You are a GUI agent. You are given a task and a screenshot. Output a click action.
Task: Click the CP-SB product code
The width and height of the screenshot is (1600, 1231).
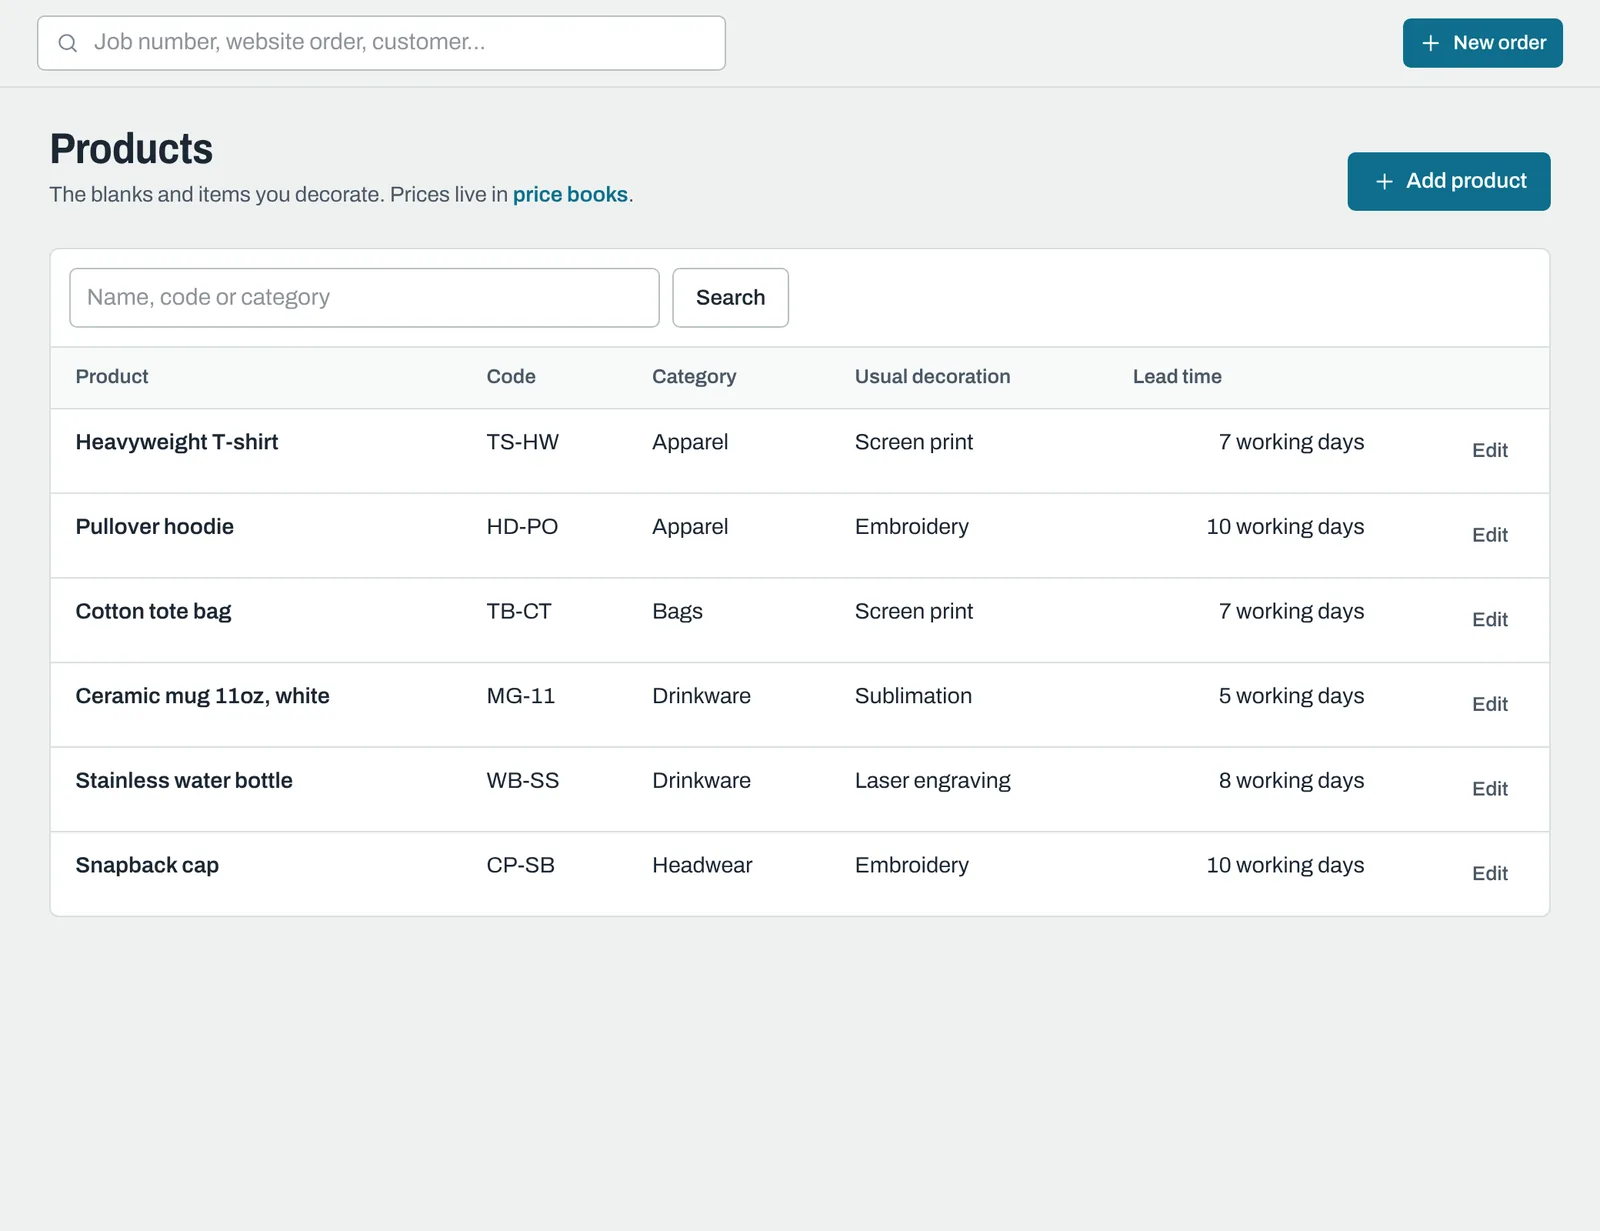(x=521, y=865)
